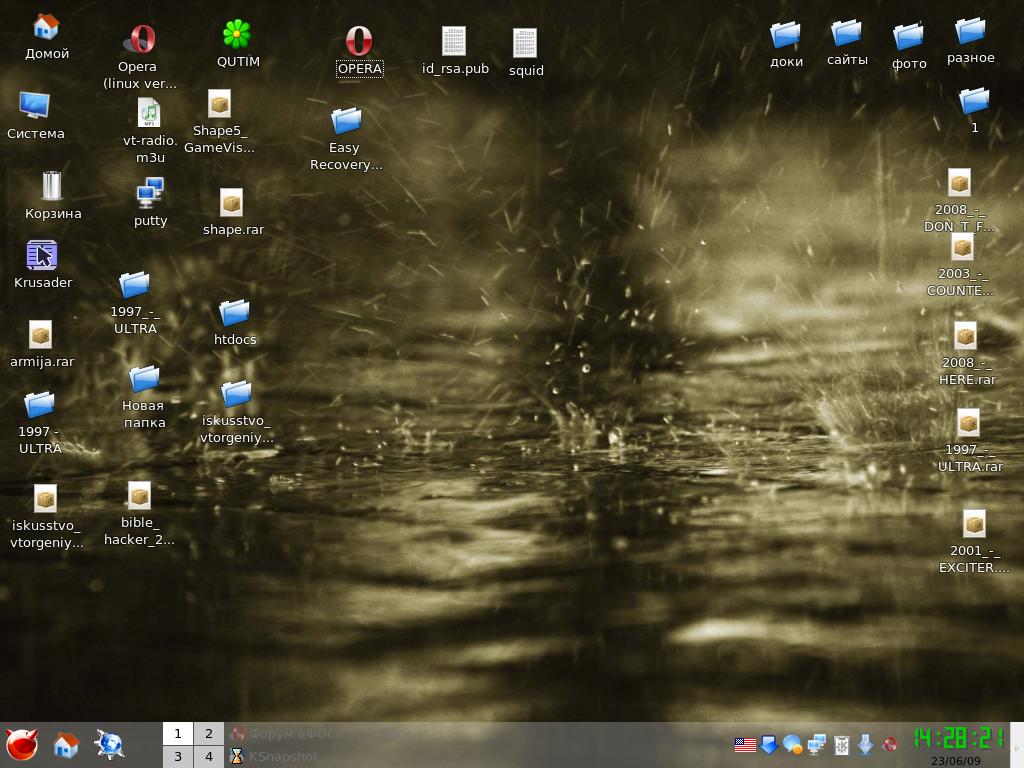Open the Krusader file manager icon
The height and width of the screenshot is (768, 1024).
(x=42, y=256)
